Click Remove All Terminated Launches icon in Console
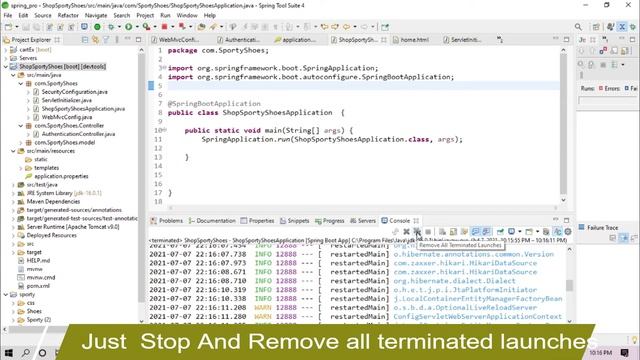 417,231
